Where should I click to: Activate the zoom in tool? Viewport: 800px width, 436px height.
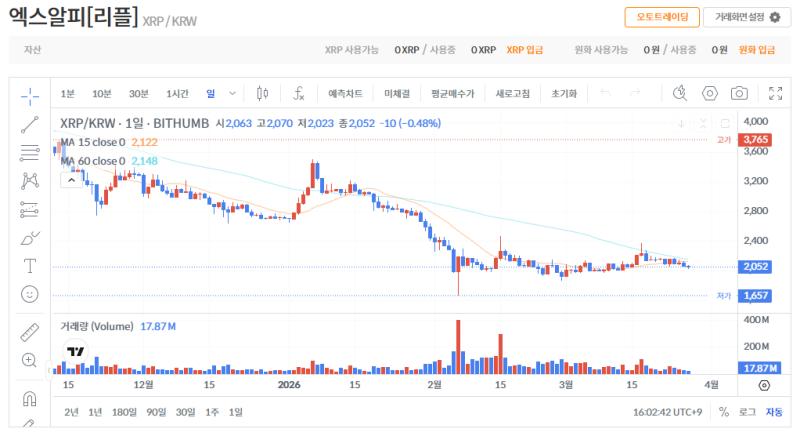[30, 361]
